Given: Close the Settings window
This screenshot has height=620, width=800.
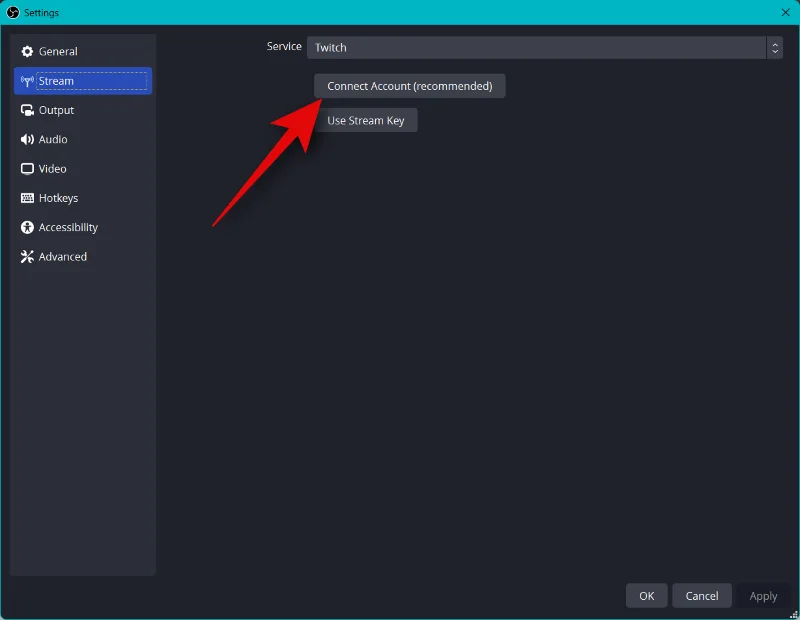Looking at the screenshot, I should point(785,12).
